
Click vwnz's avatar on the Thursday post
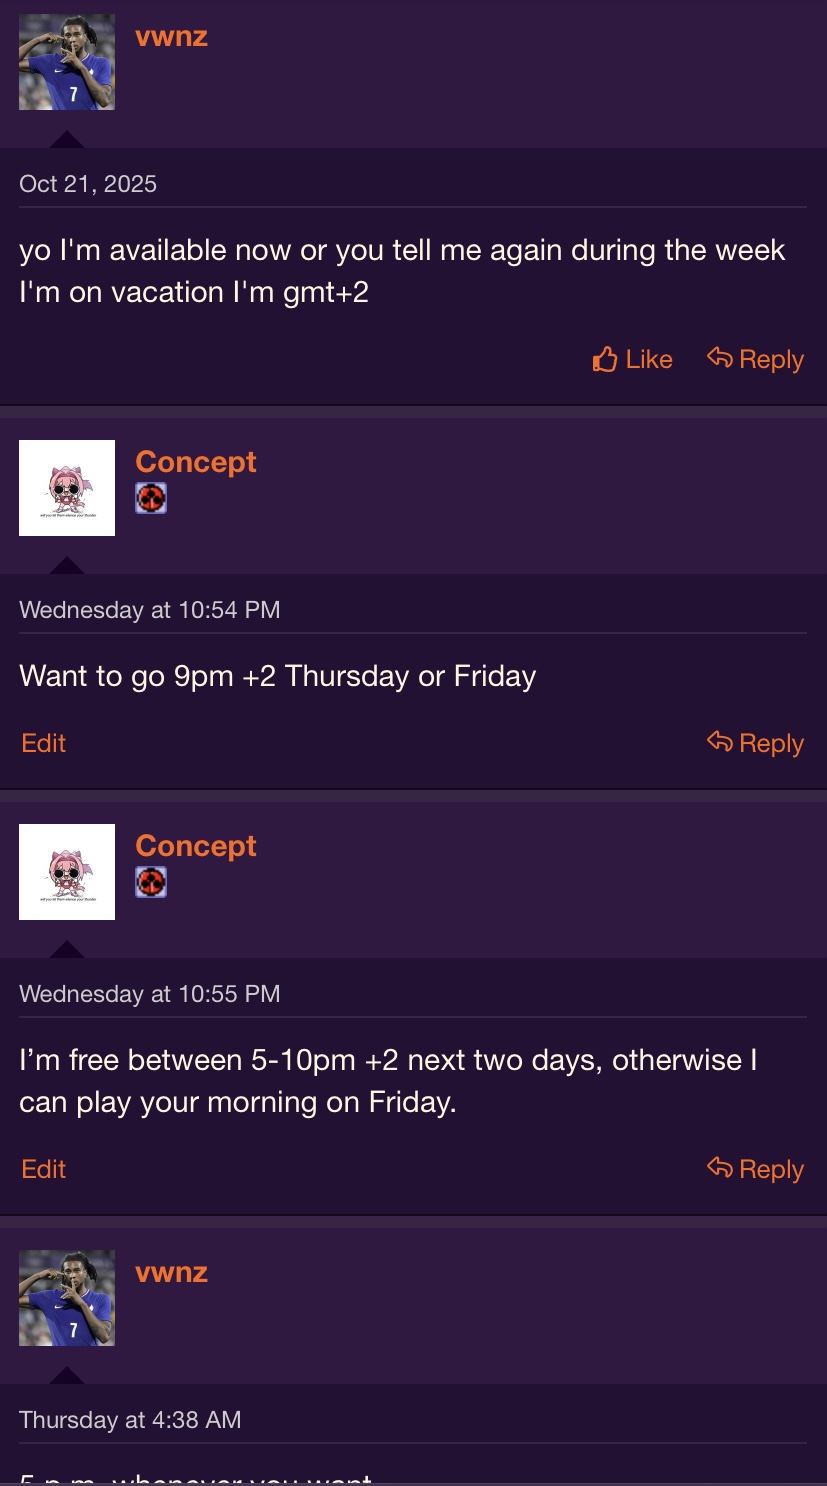[67, 1298]
